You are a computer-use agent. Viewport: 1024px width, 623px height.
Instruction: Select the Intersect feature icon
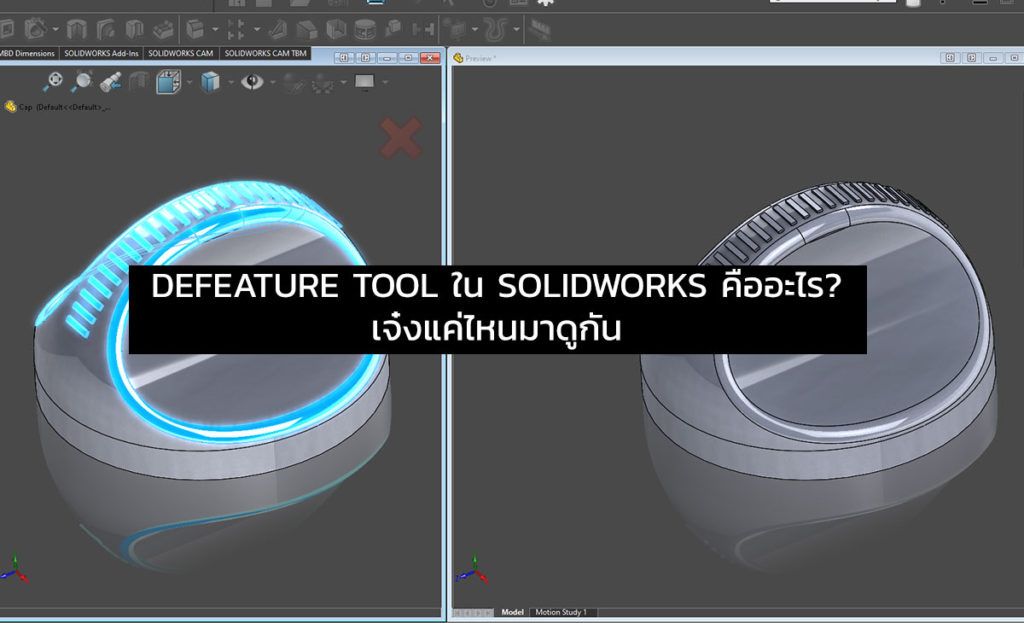tap(394, 29)
